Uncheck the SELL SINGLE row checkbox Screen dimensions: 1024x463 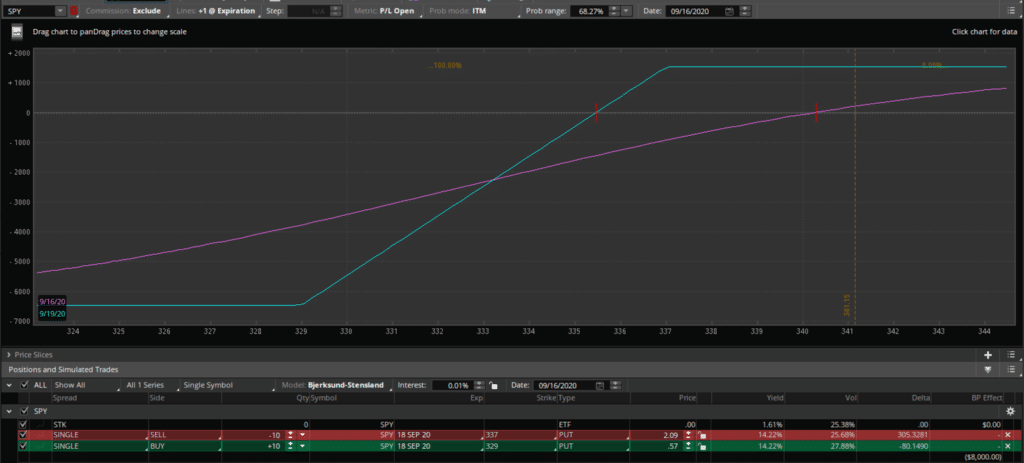(x=24, y=435)
